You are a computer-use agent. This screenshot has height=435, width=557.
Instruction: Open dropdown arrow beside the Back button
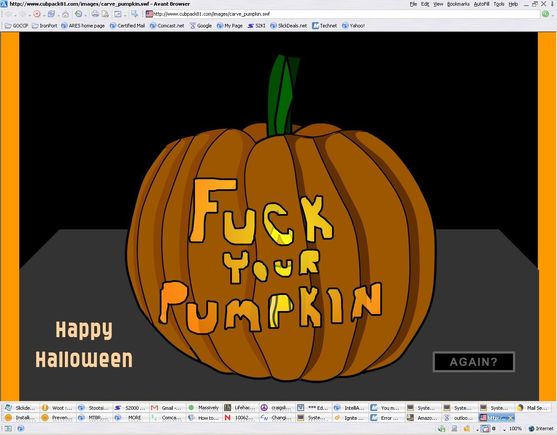tap(15, 15)
